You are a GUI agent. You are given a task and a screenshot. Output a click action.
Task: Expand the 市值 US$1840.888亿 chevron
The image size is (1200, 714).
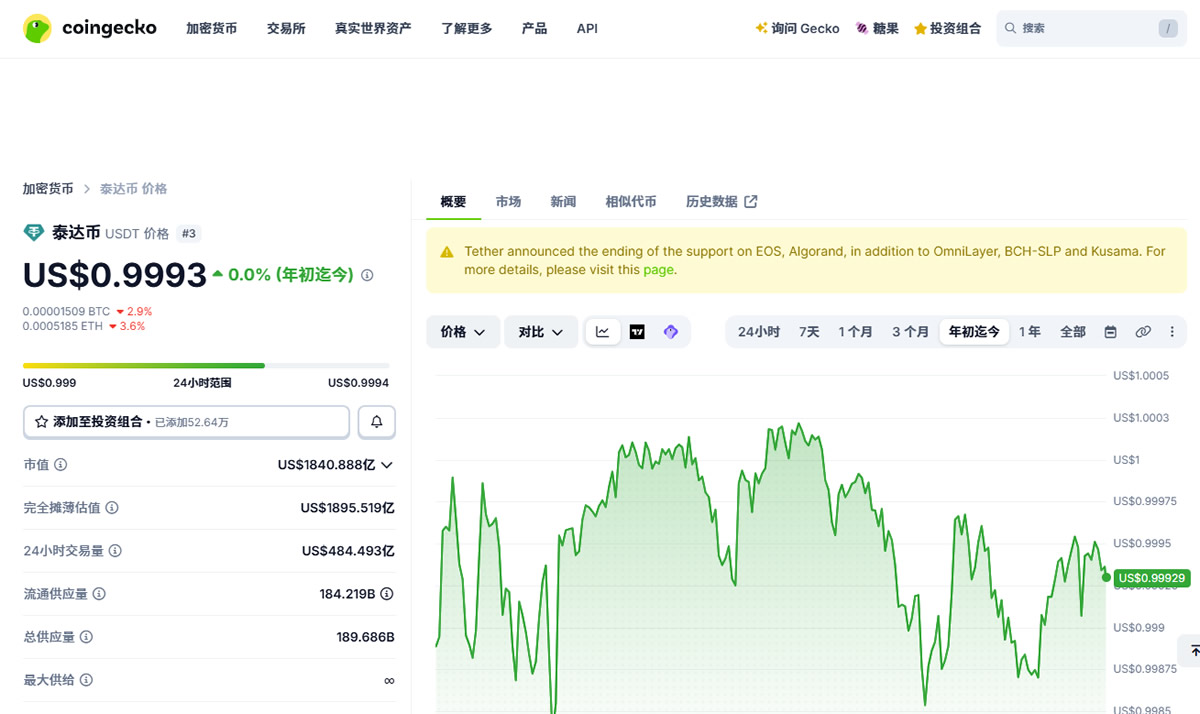pyautogui.click(x=387, y=465)
